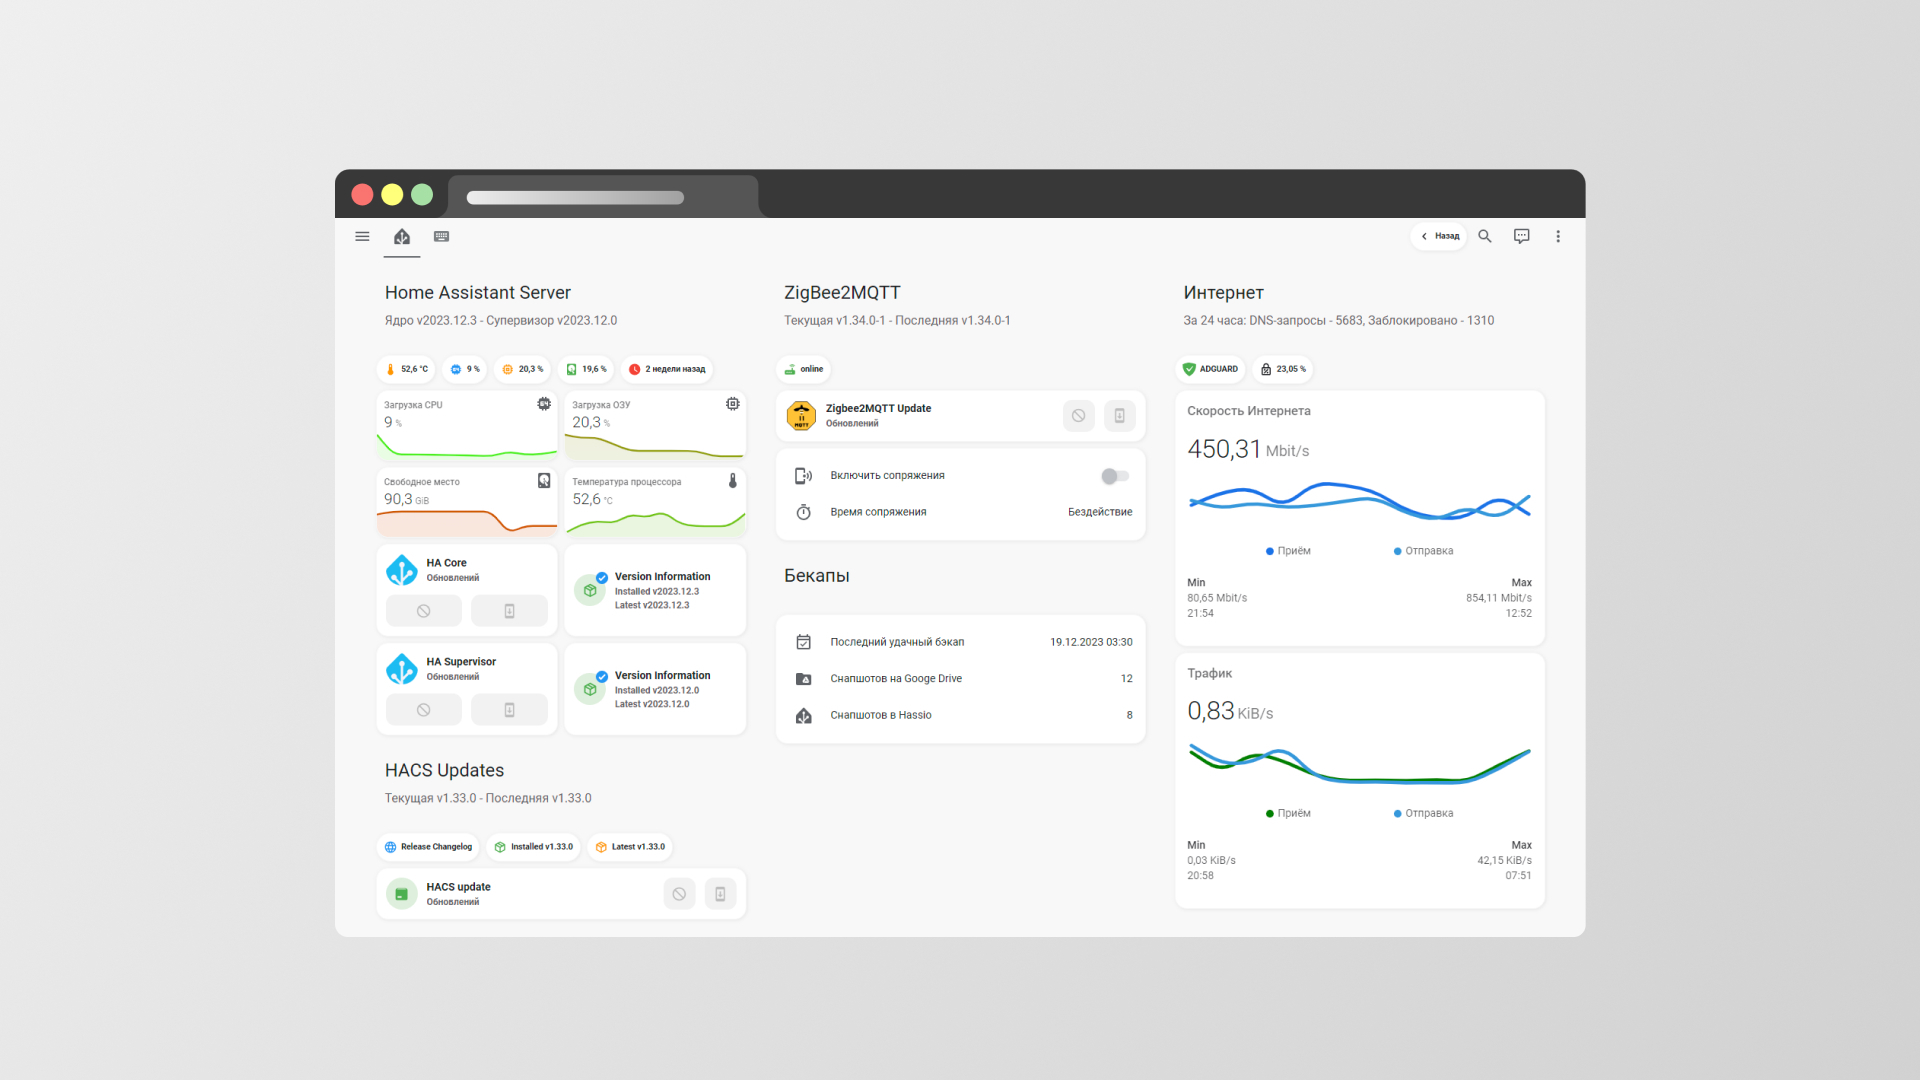Image resolution: width=1920 pixels, height=1080 pixels.
Task: Click skip button on Zigbee2MQTT Update row
Action: coord(1078,416)
